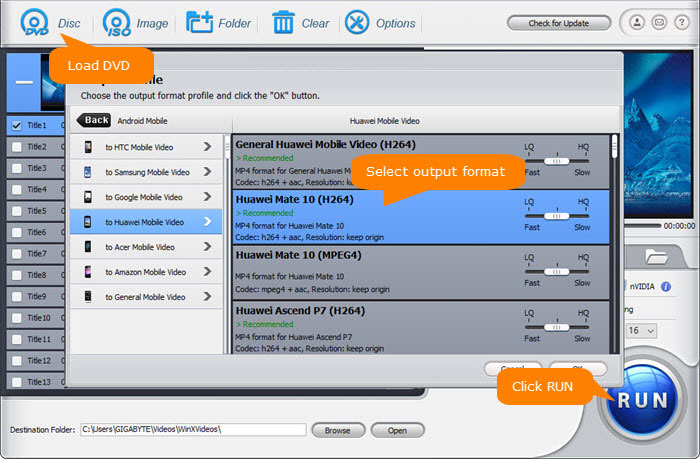Check the Title5 checkbox
The height and width of the screenshot is (459, 700).
pos(17,211)
